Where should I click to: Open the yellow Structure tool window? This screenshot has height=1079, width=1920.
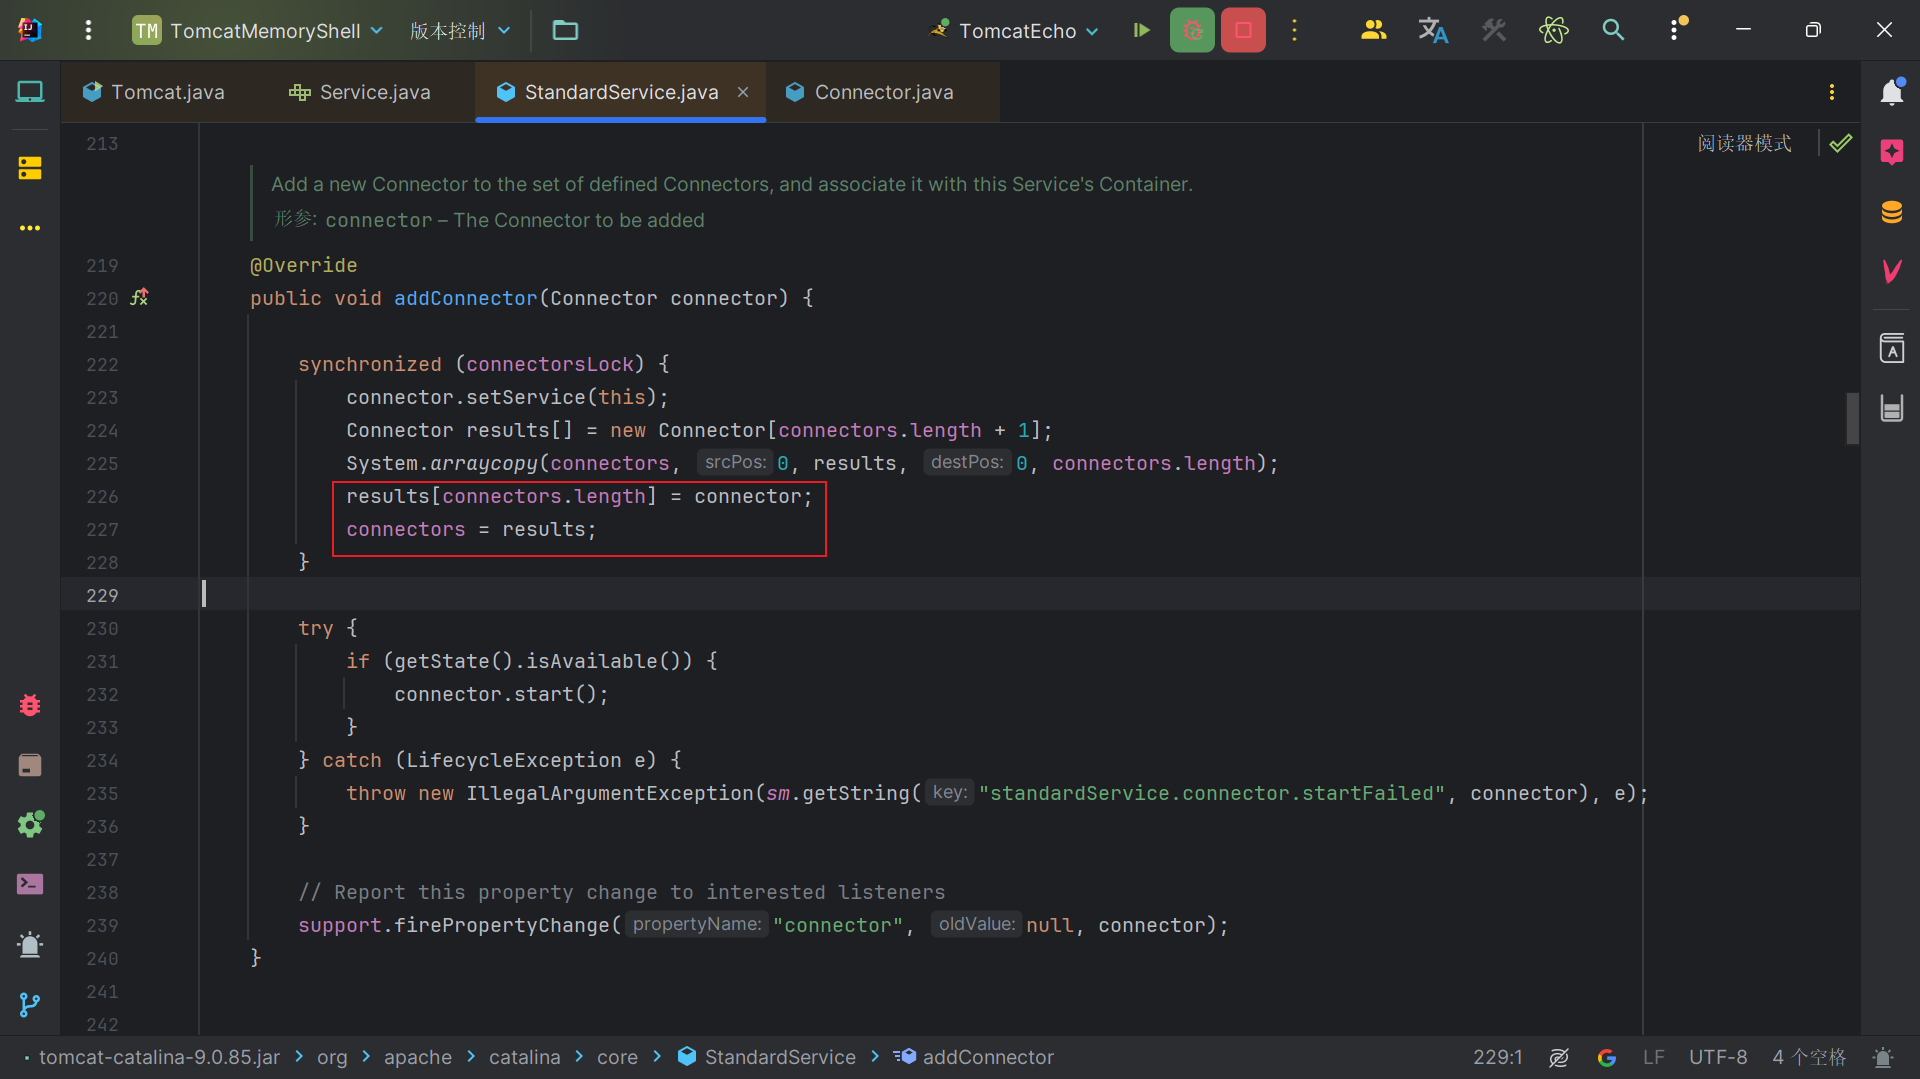(x=30, y=168)
